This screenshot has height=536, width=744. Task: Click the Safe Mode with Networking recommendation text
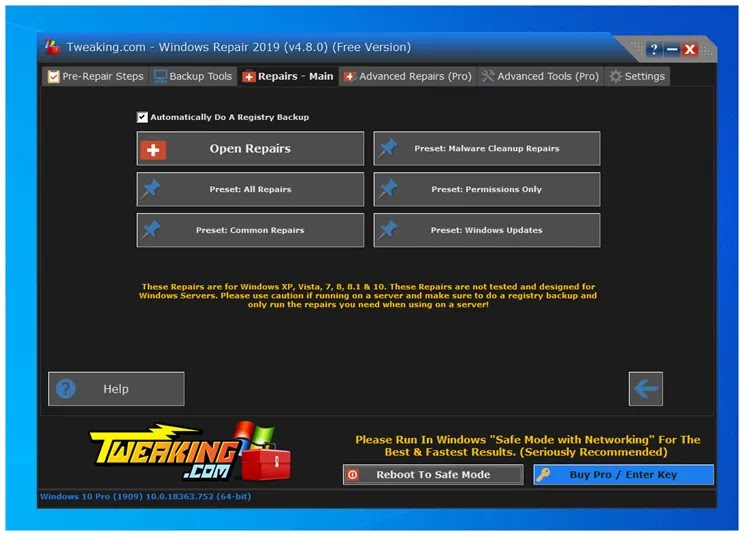[x=527, y=446]
